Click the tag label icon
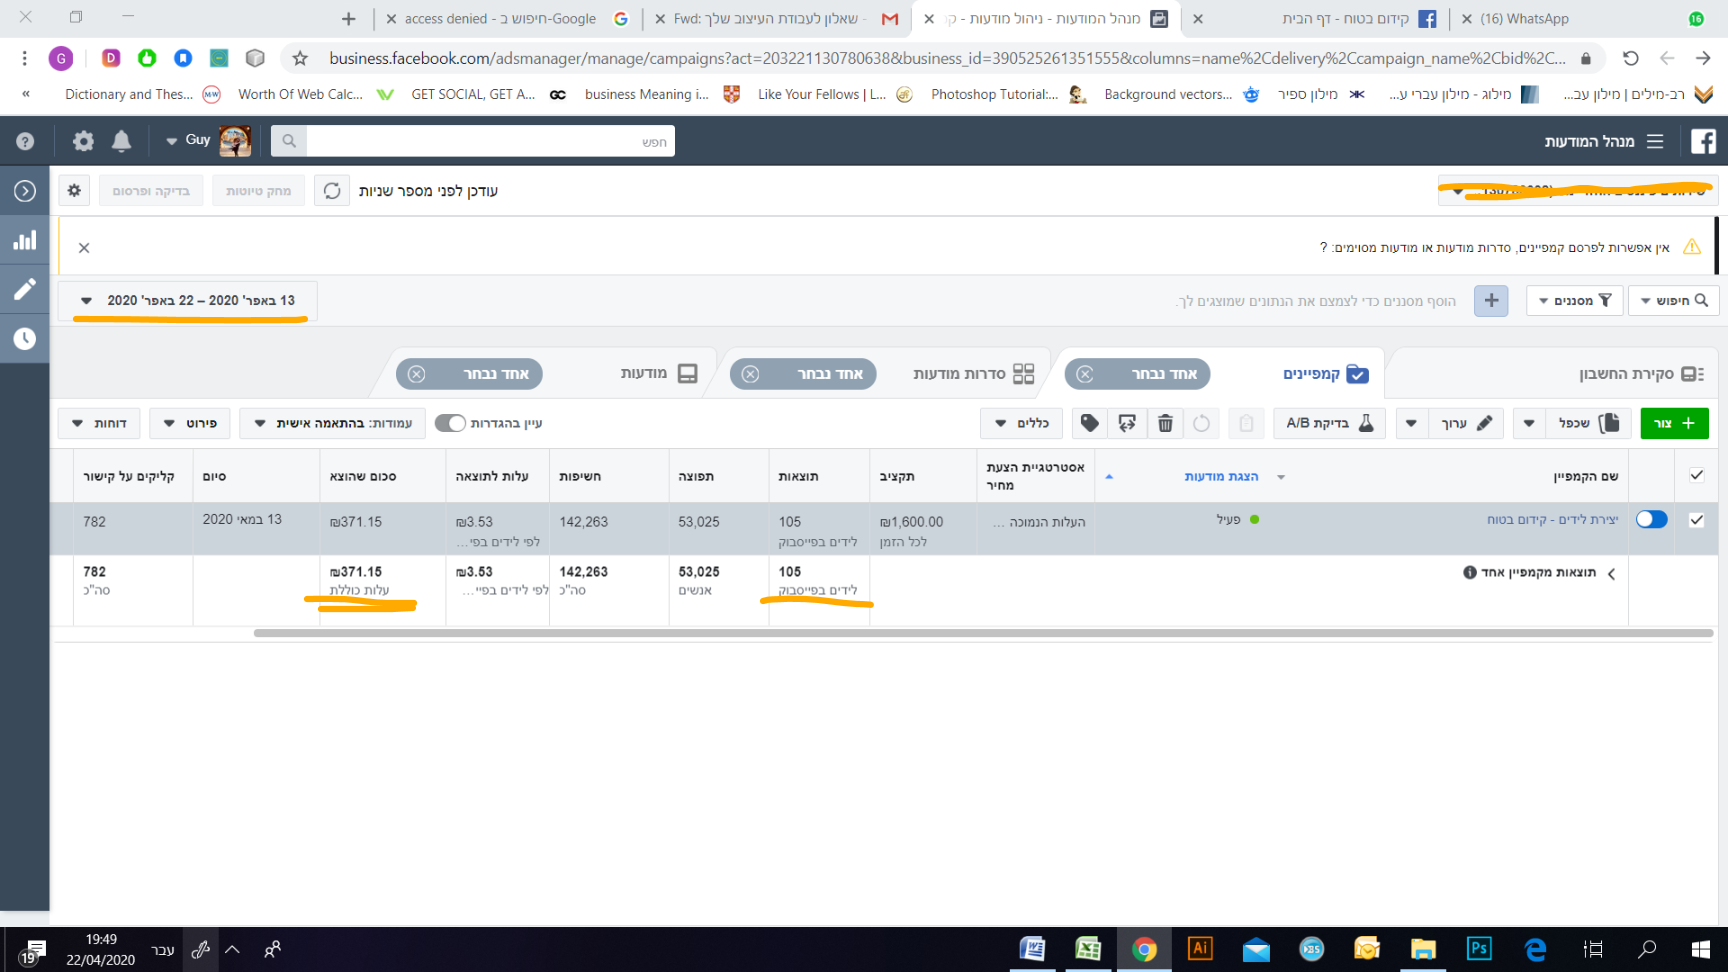Screen dimensions: 1728x972 point(1090,423)
